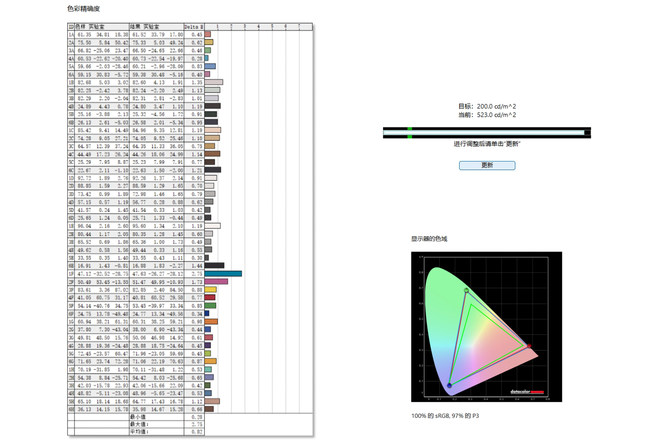Select the blue vertex of the gamut triangle
This screenshot has width=670, height=447.
click(449, 385)
